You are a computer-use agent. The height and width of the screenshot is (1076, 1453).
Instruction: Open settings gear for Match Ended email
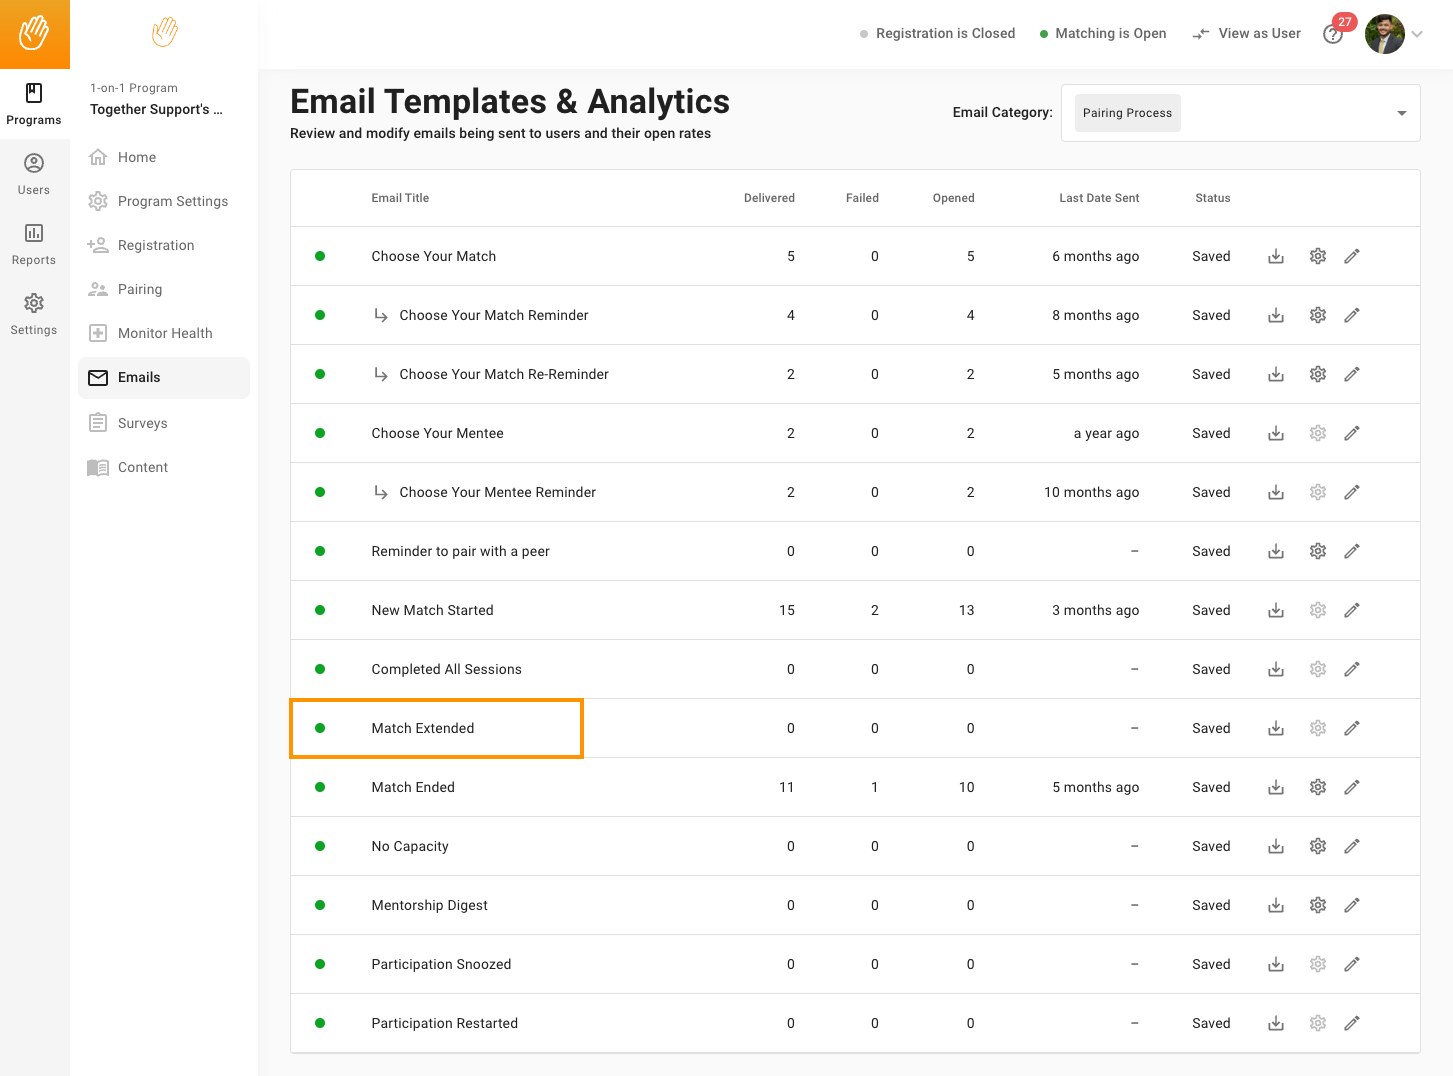click(x=1317, y=787)
